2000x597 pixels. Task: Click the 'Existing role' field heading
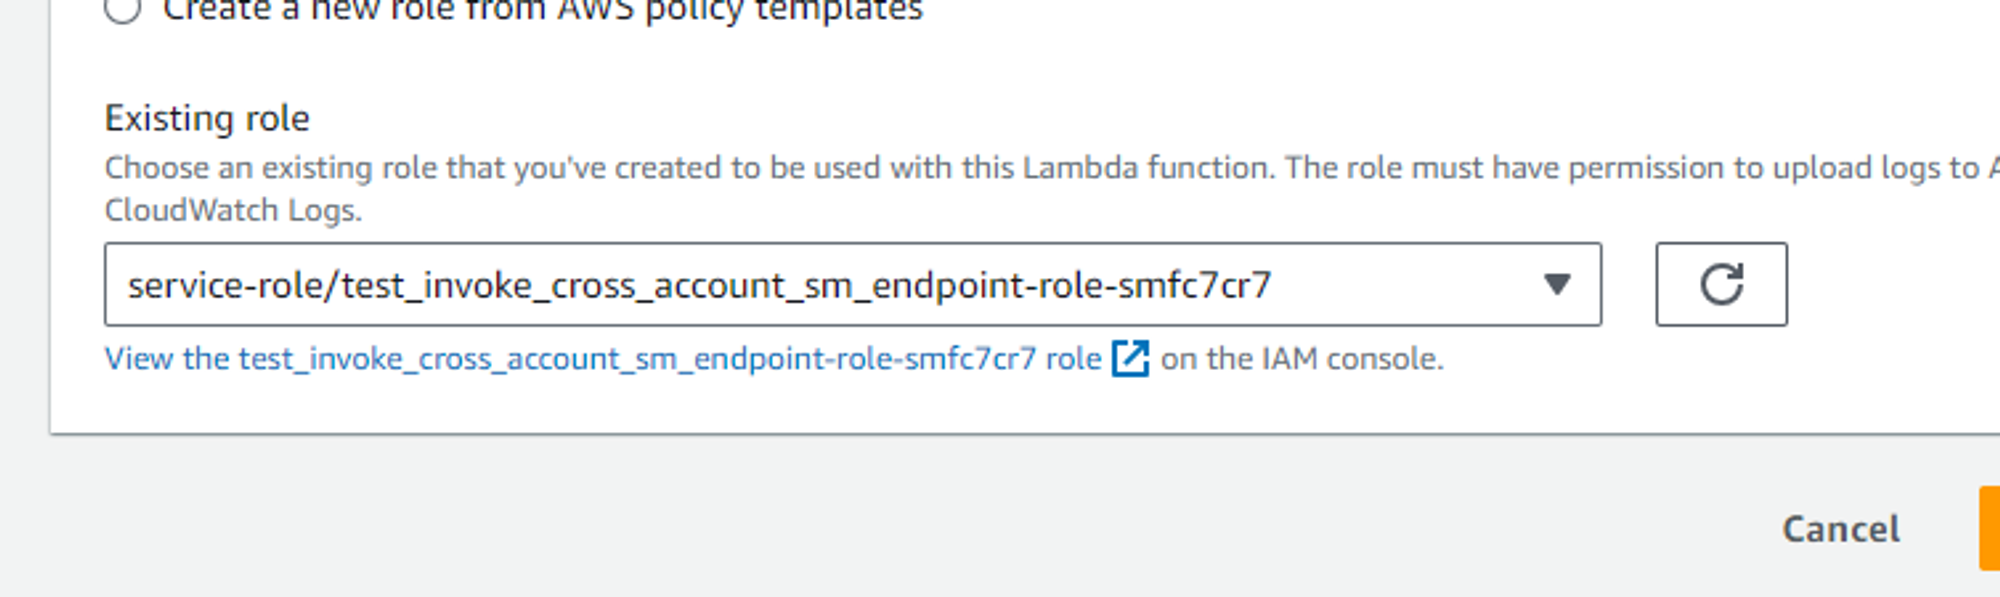(207, 118)
